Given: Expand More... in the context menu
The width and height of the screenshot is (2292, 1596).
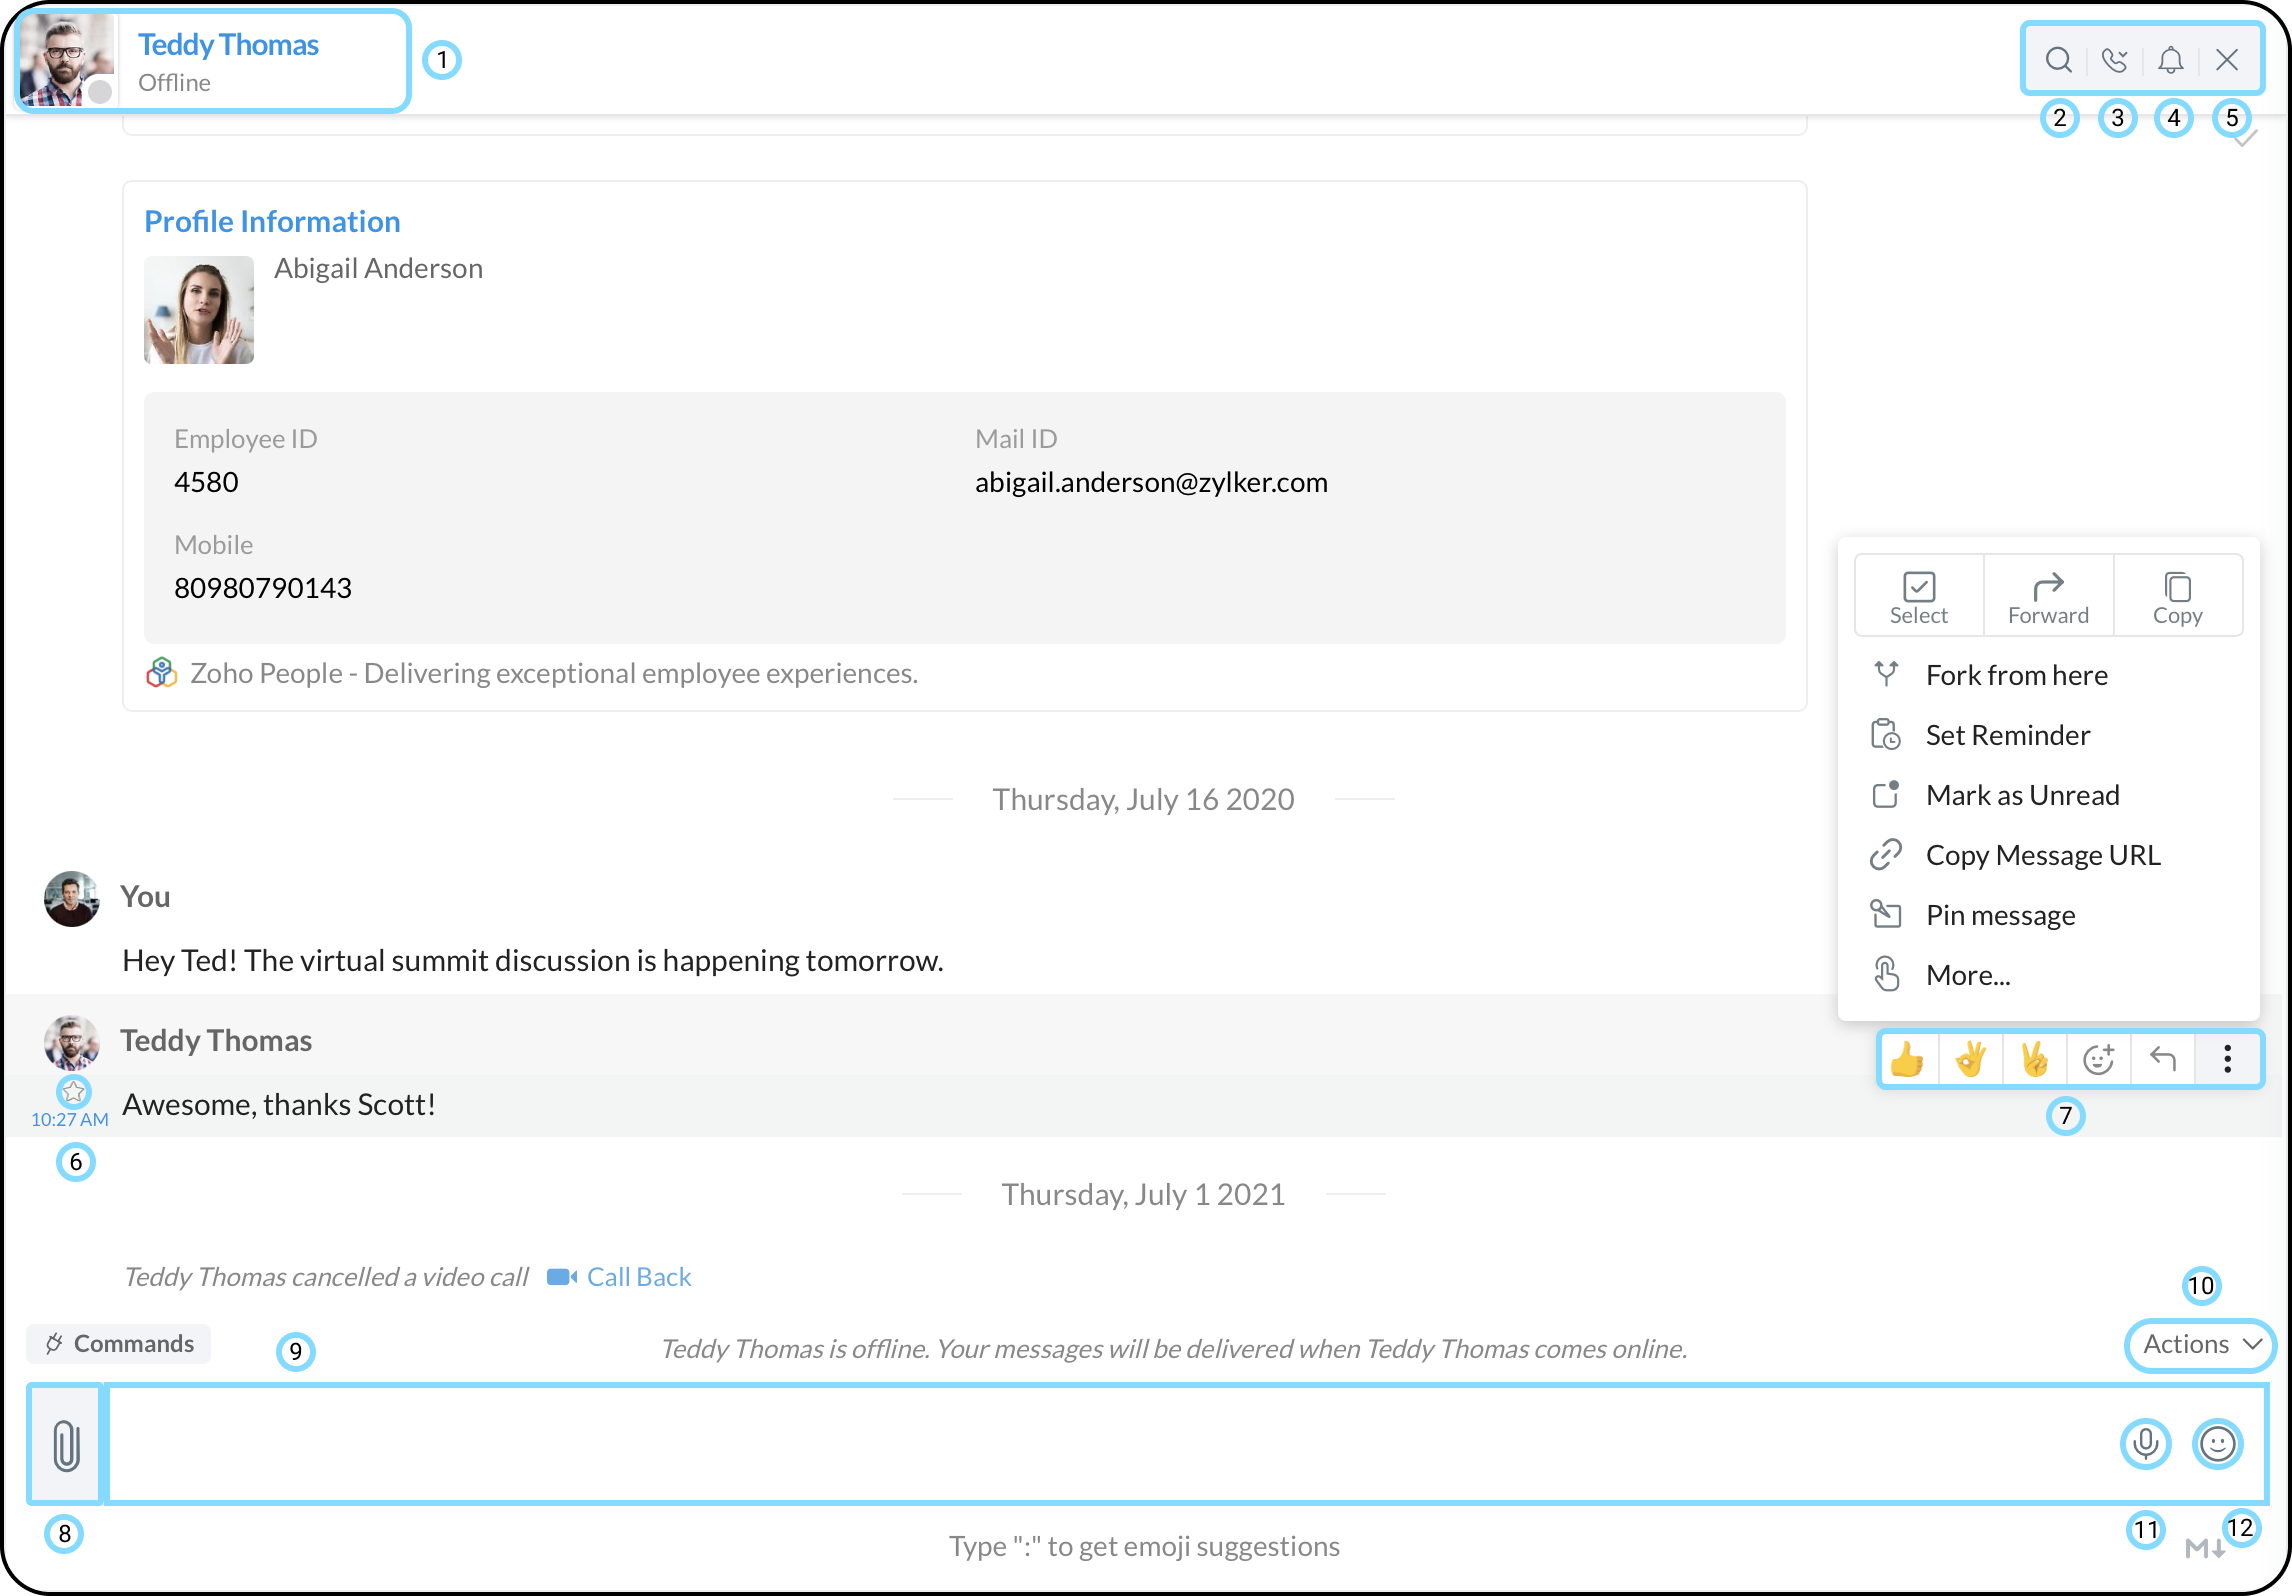Looking at the screenshot, I should (1967, 975).
